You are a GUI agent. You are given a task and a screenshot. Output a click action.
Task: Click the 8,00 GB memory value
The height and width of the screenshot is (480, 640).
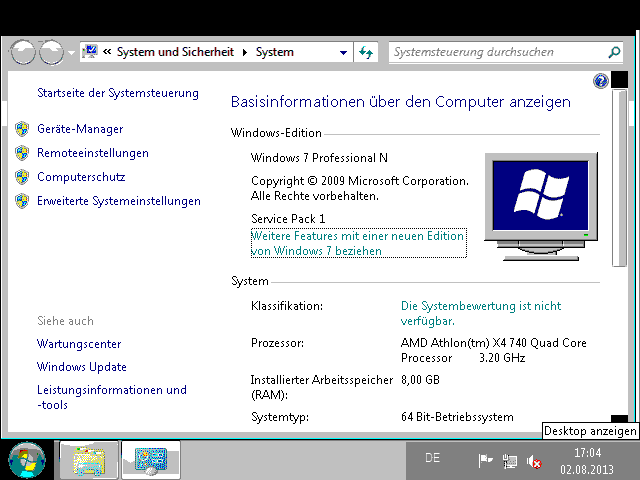click(420, 380)
